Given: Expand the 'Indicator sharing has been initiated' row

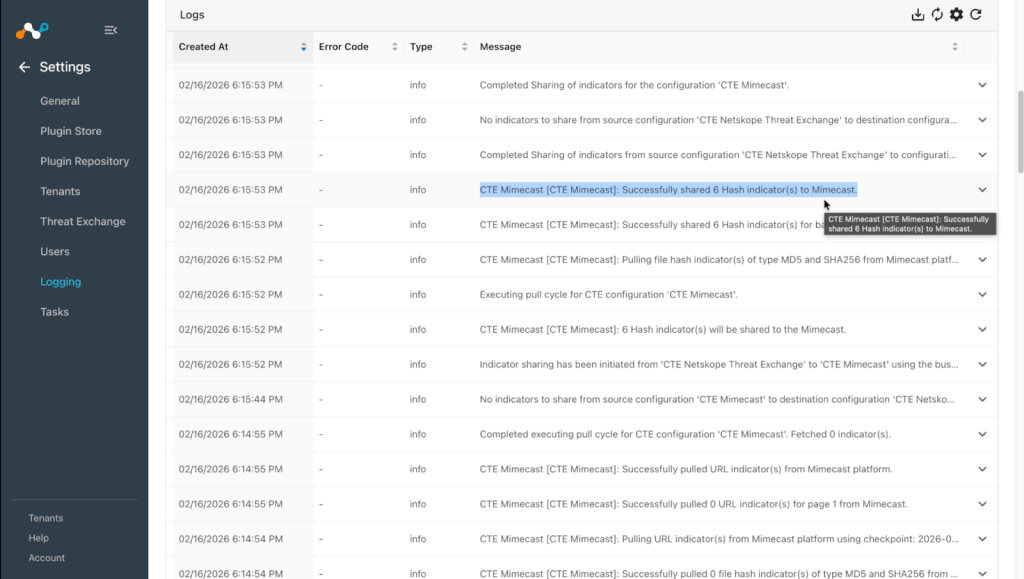Looking at the screenshot, I should [982, 365].
